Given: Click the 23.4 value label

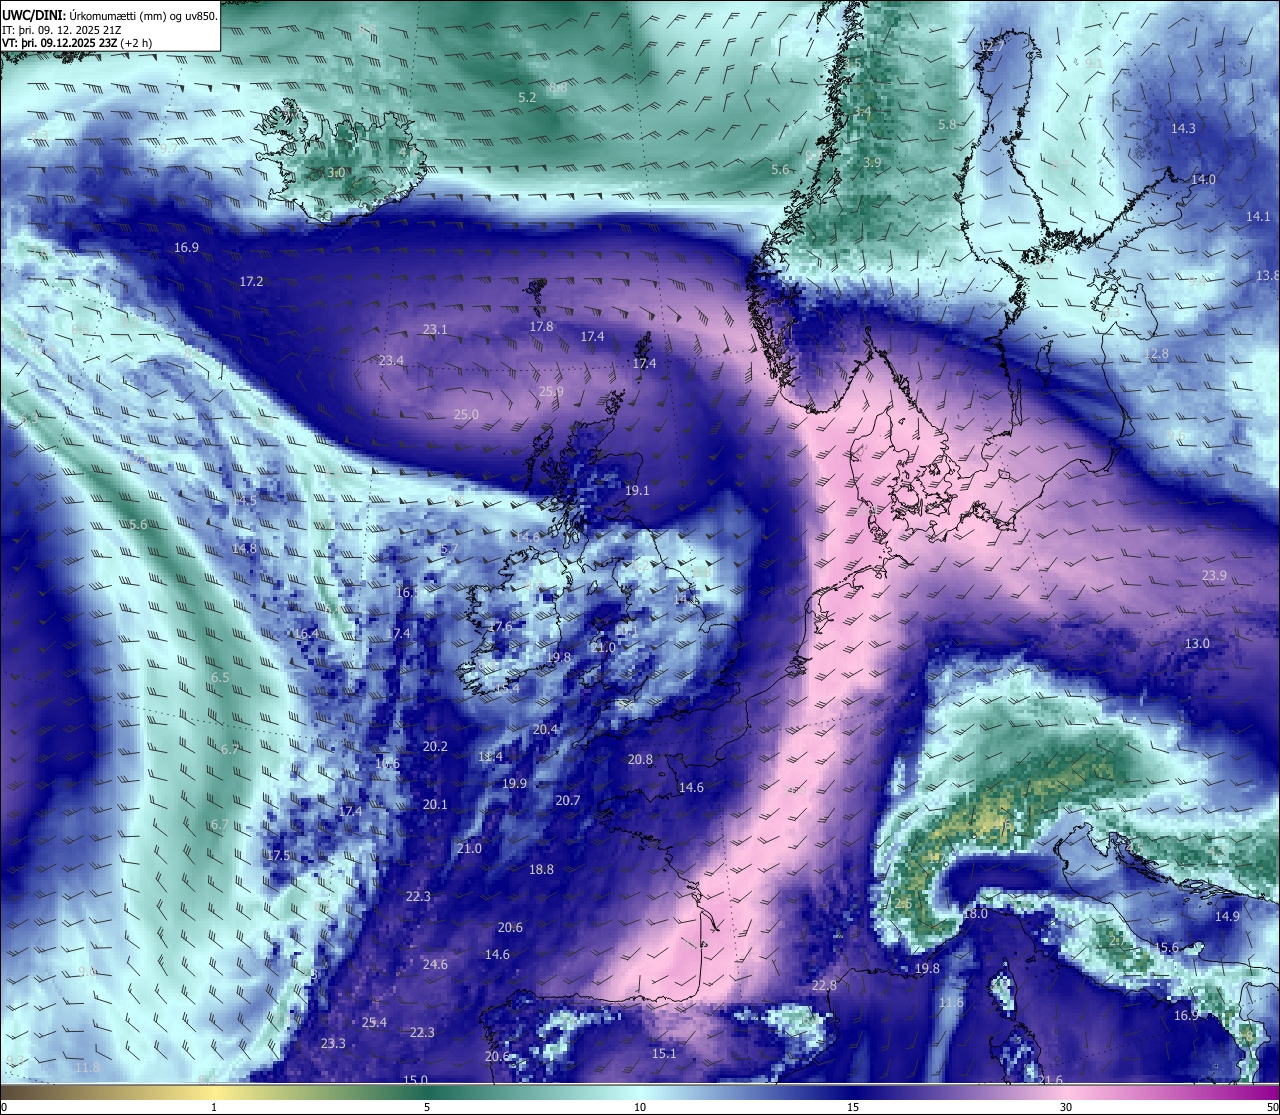Looking at the screenshot, I should pyautogui.click(x=391, y=360).
